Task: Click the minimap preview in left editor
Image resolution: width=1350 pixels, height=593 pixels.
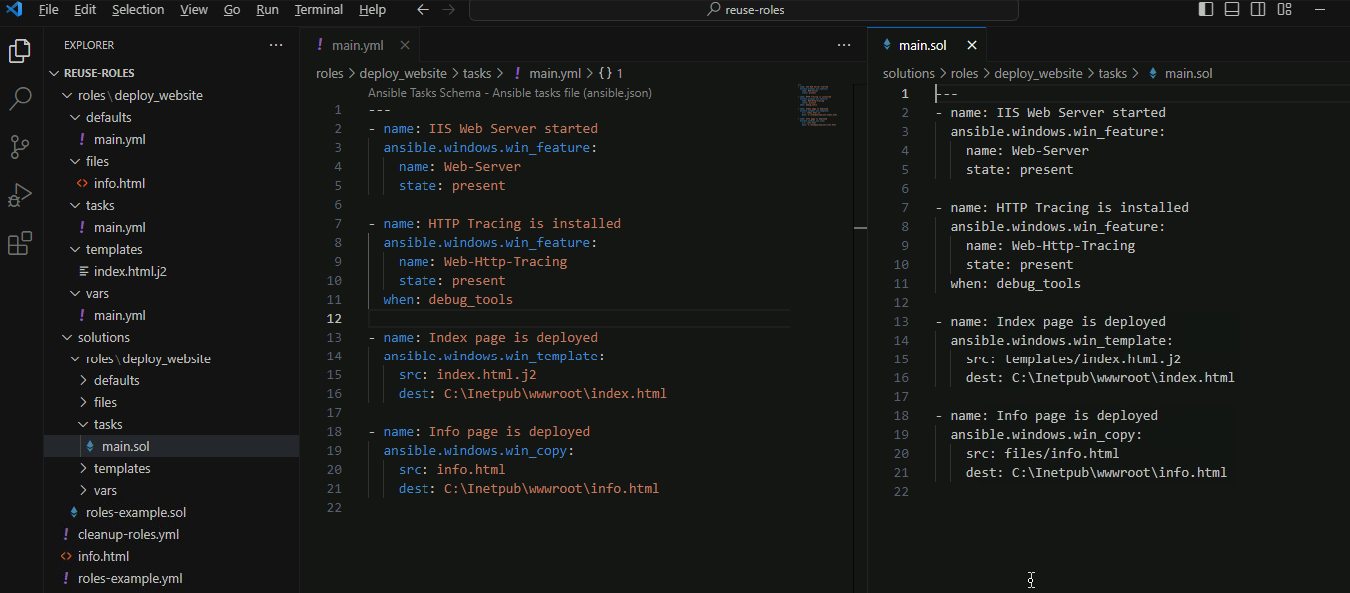Action: [818, 102]
